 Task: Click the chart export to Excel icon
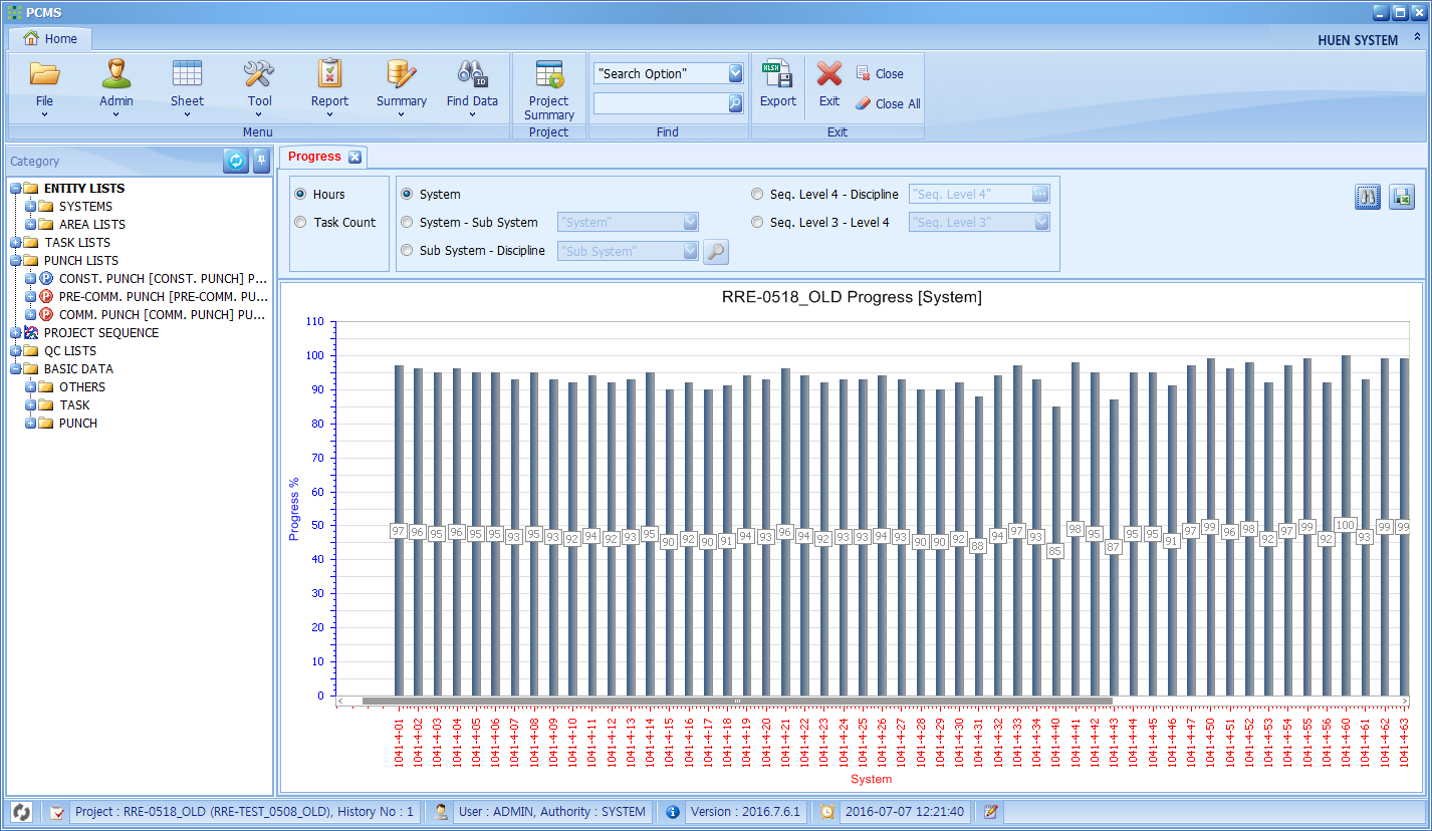[x=1401, y=198]
